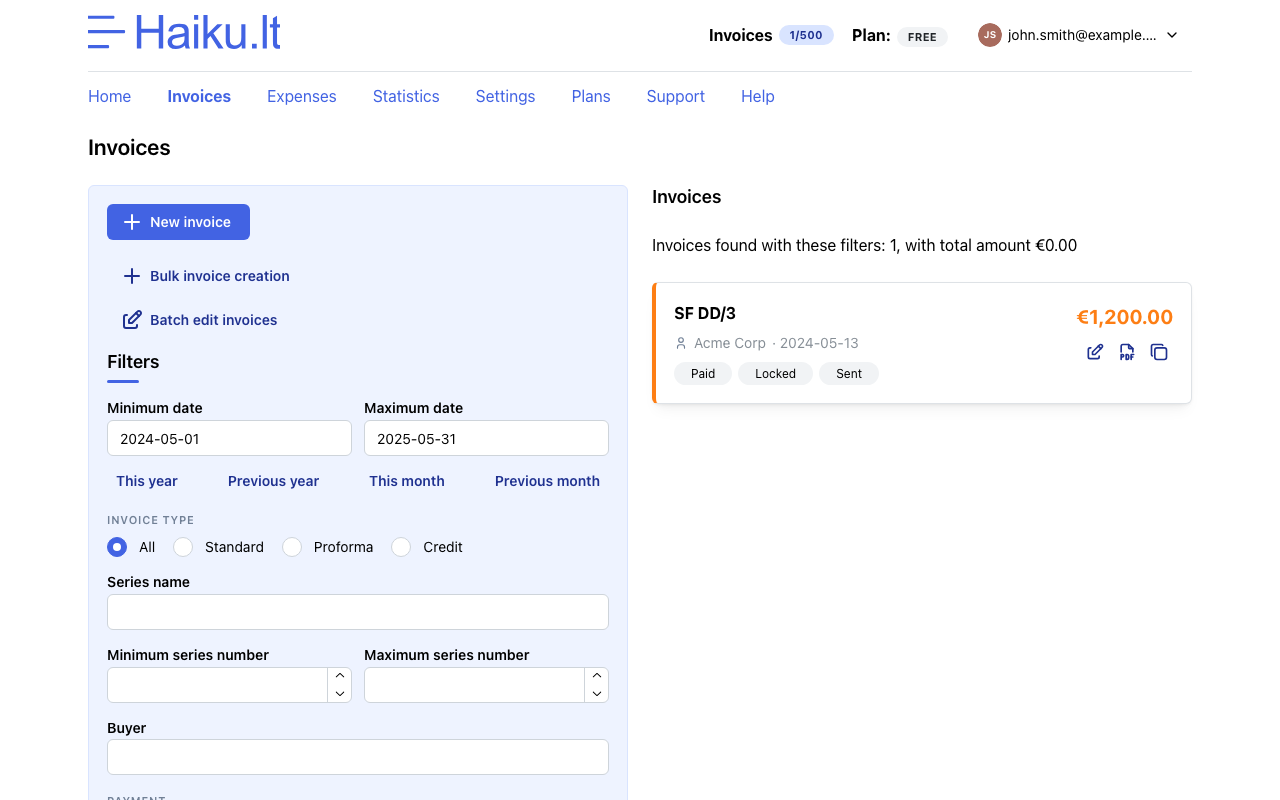Apply the Previous year date filter

point(273,481)
